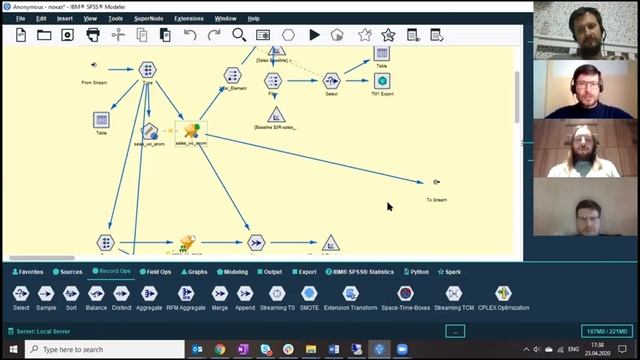This screenshot has height=360, width=640.
Task: Pick the Space-Time-Boxes palette node
Action: pos(405,298)
